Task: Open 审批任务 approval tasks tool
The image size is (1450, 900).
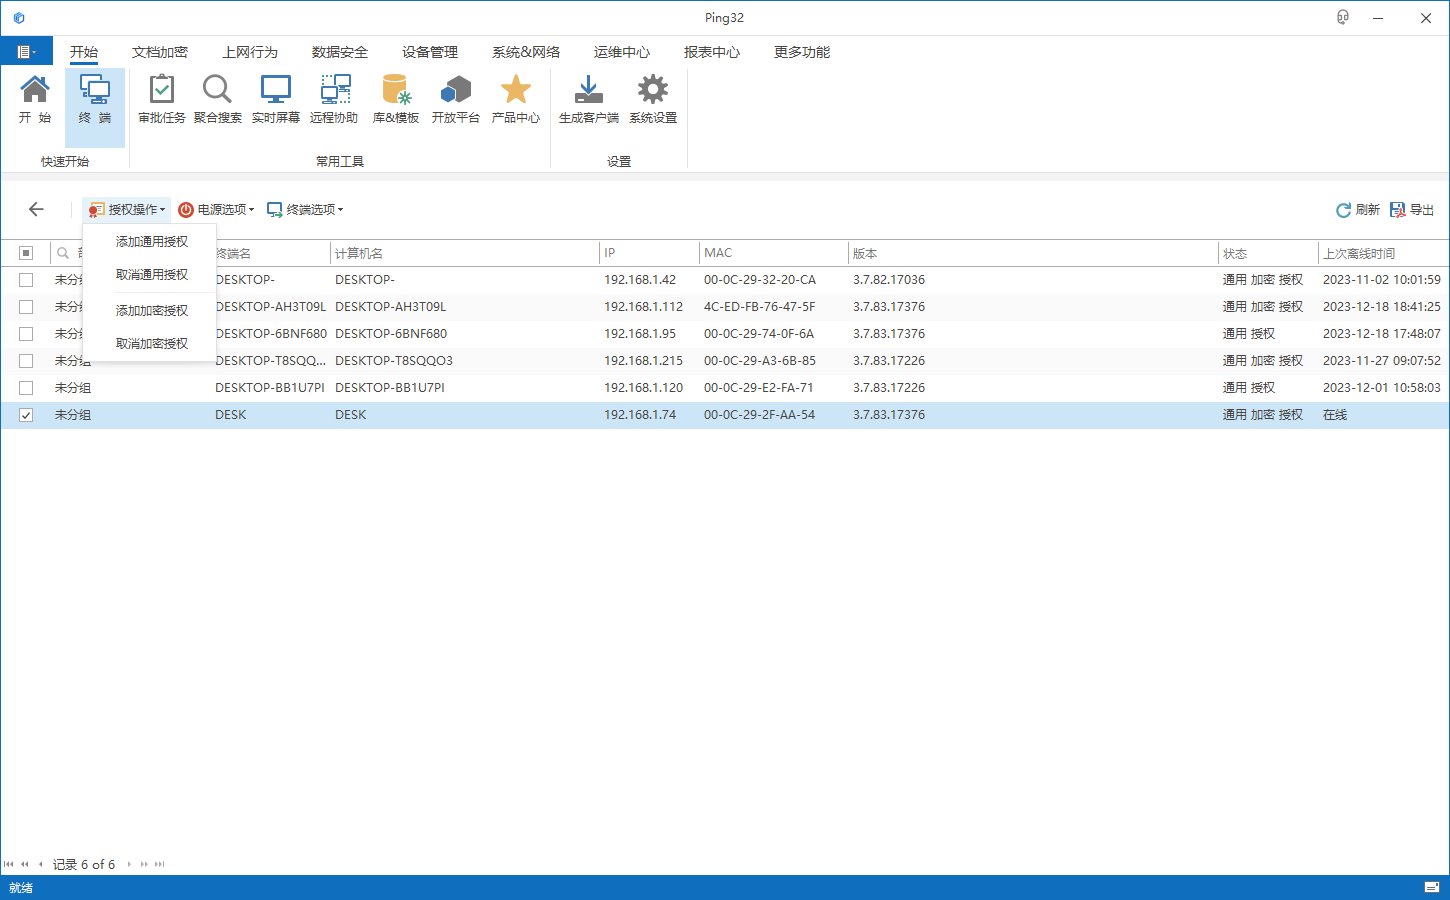Action: pos(162,90)
